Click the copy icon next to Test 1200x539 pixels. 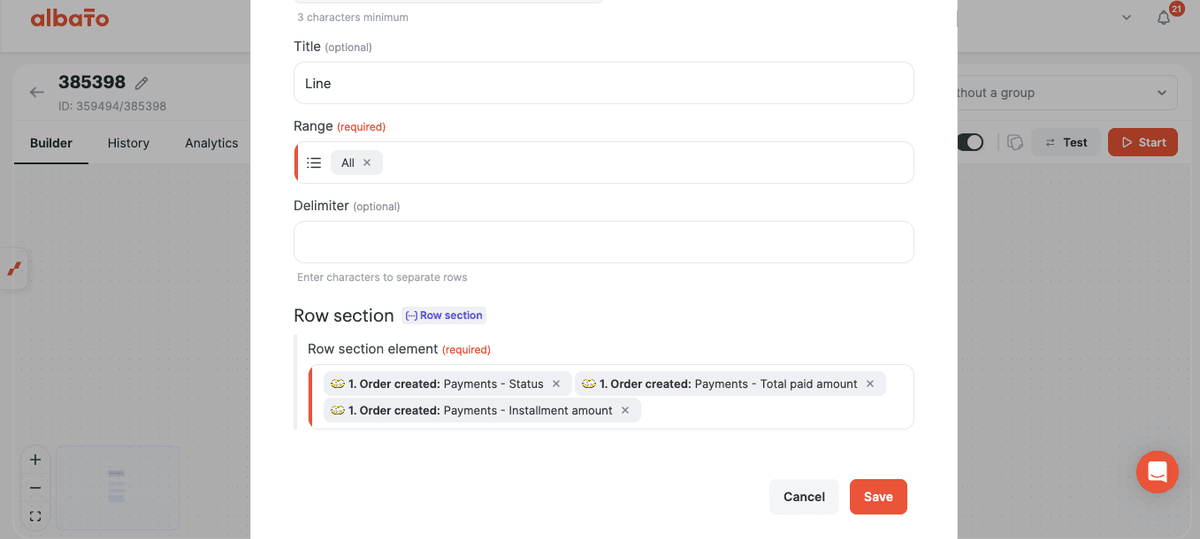pyautogui.click(x=1014, y=142)
